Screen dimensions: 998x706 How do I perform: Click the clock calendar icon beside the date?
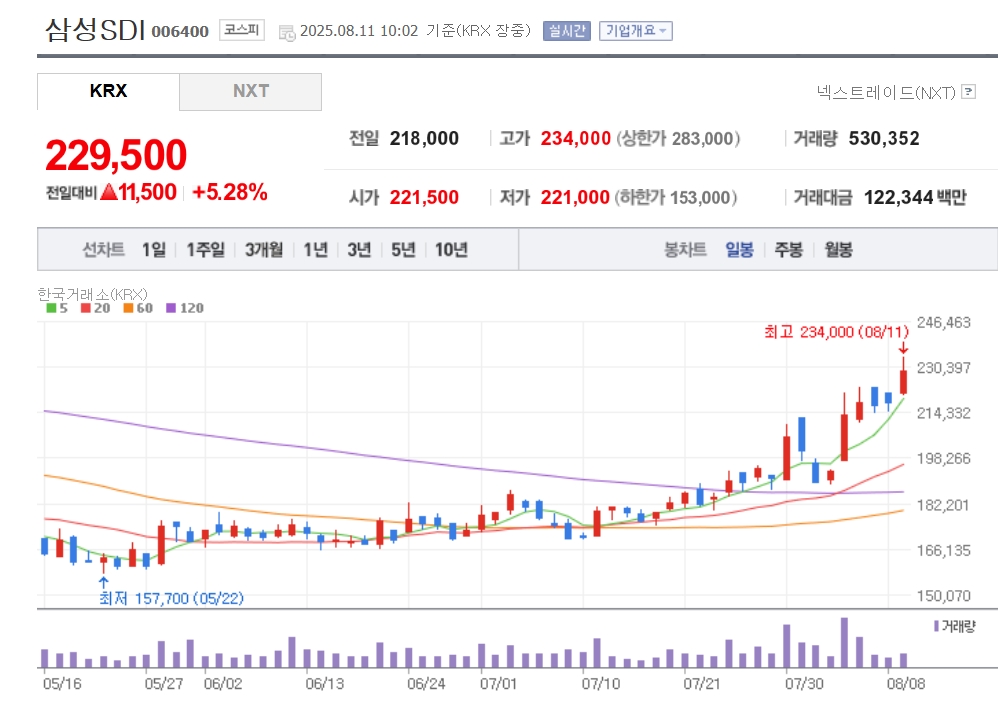(287, 32)
